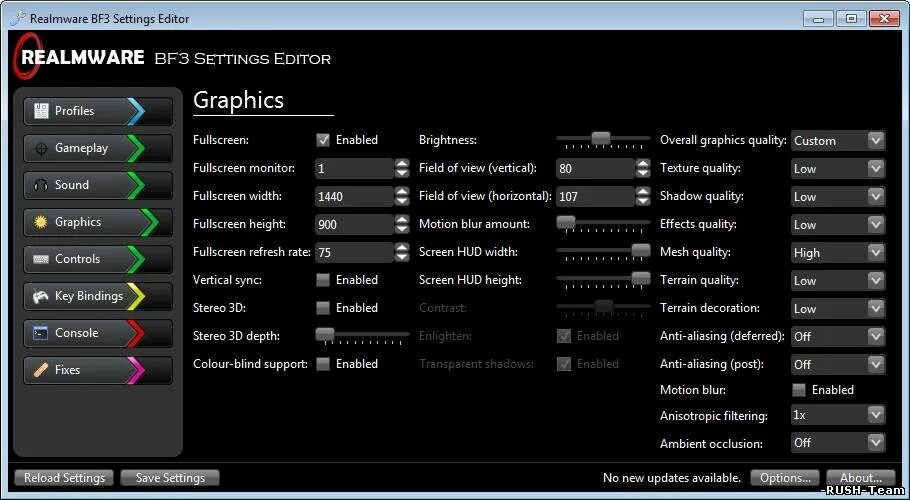Viewport: 910px width, 500px height.
Task: Click the Fullscreen width spinner arrows
Action: (x=402, y=197)
